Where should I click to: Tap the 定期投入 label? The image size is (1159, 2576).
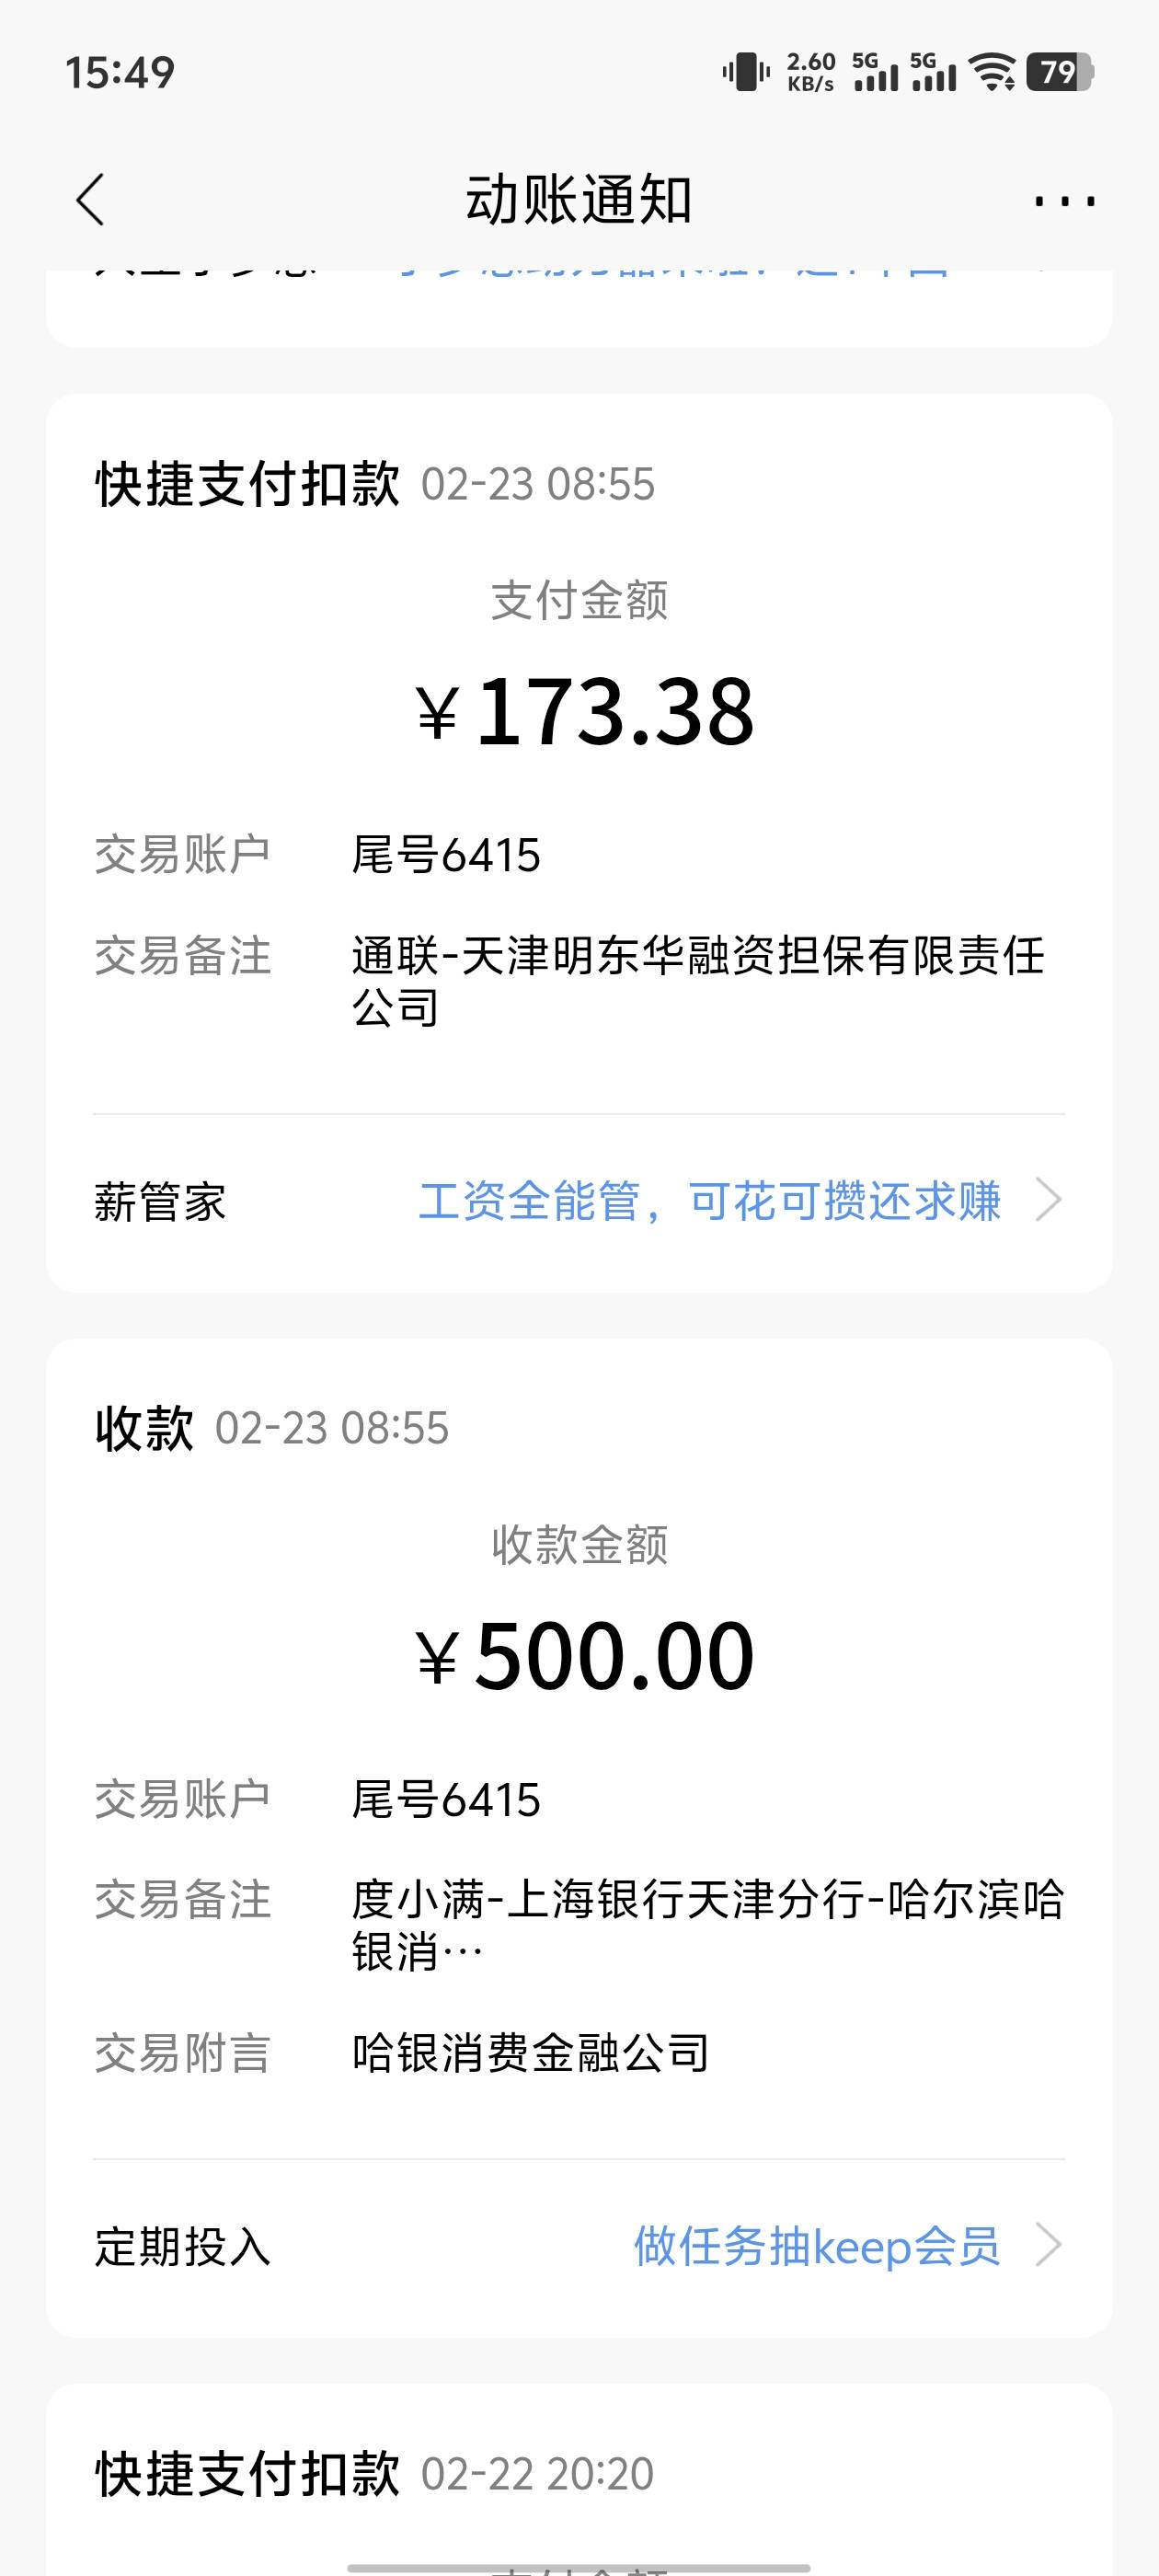tap(182, 2248)
